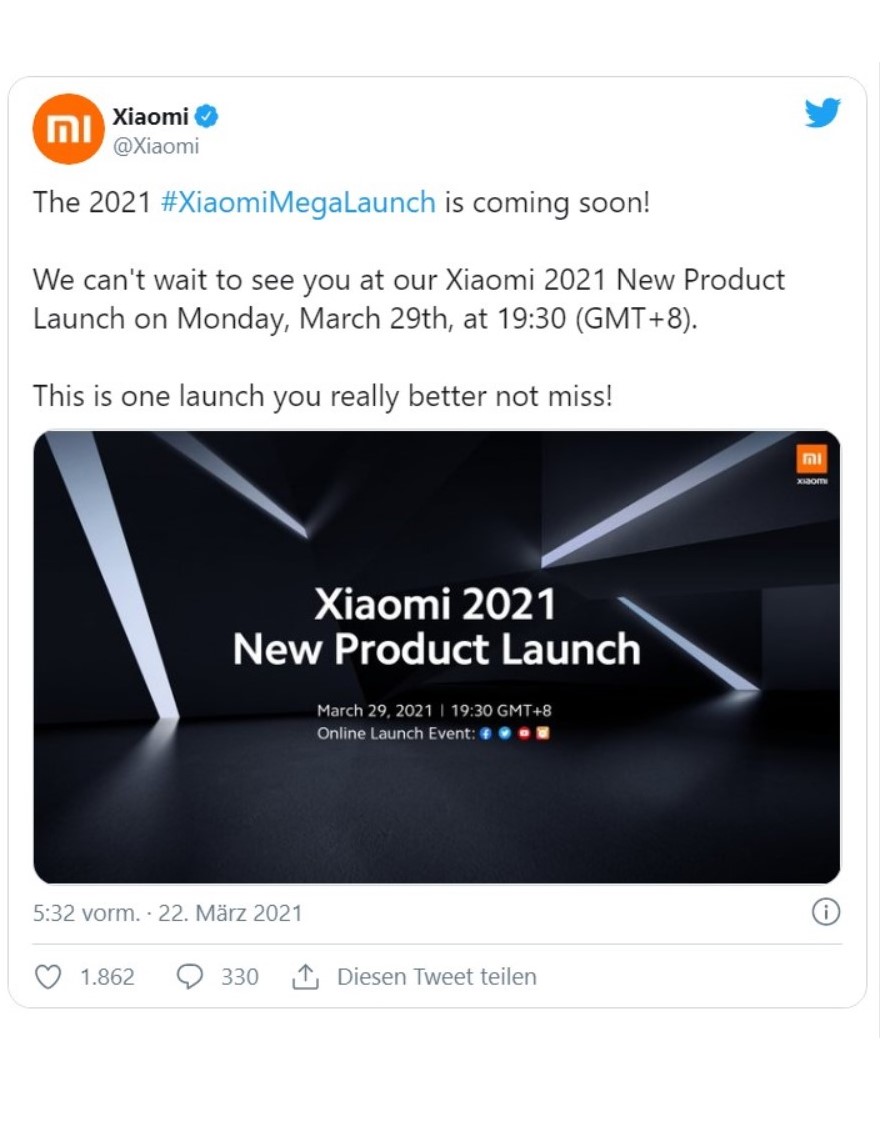Image resolution: width=887 pixels, height=1140 pixels.
Task: View the 1.862 likes count
Action: coord(107,977)
